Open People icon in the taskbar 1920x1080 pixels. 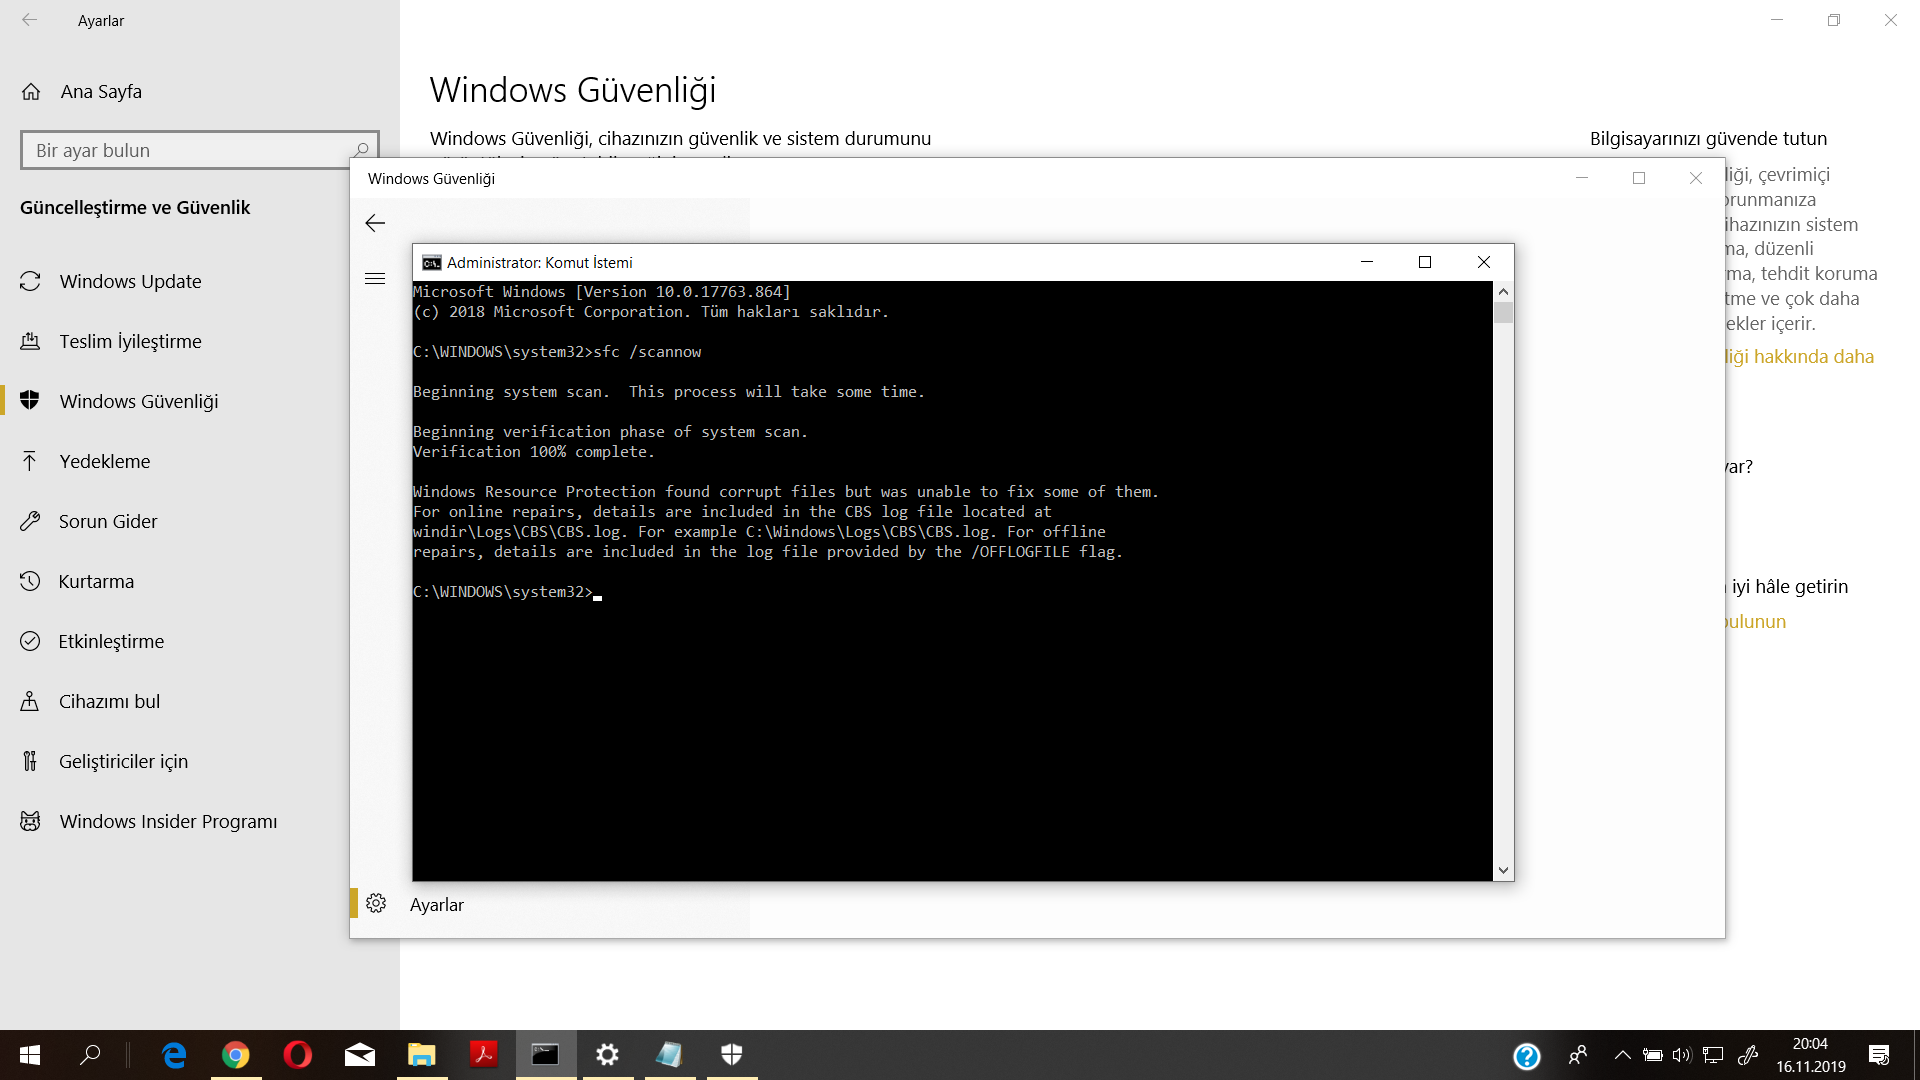click(1578, 1055)
